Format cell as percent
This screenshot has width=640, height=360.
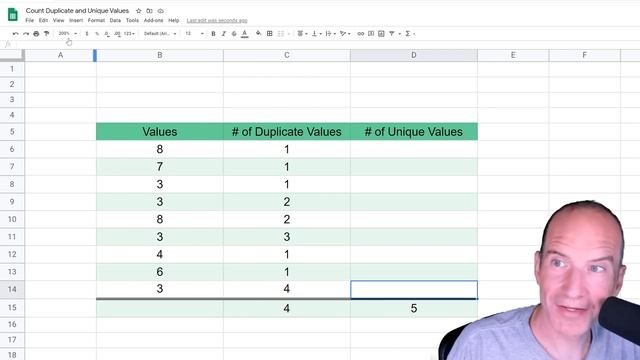(97, 33)
